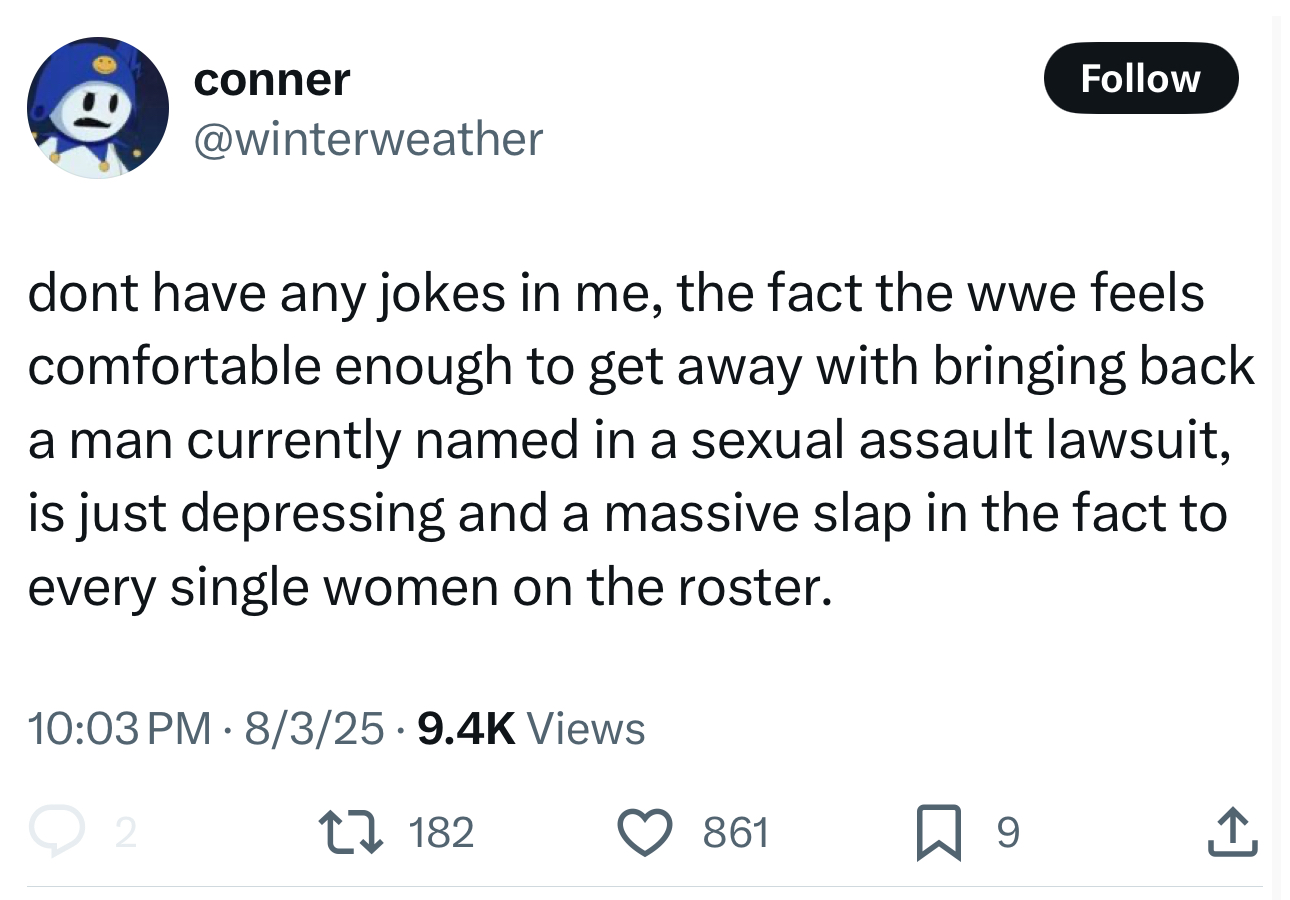Open conner's profile picture avatar
The height and width of the screenshot is (900, 1290).
click(x=96, y=108)
